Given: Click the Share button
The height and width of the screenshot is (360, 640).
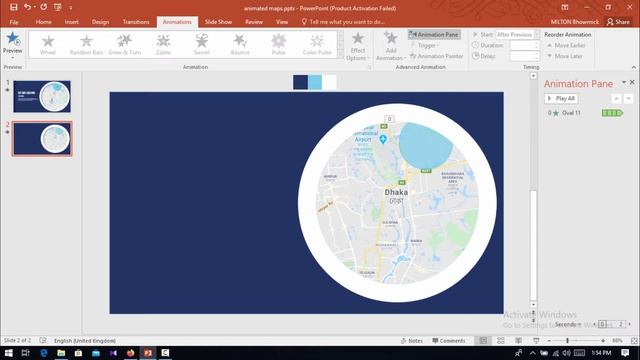Looking at the screenshot, I should (618, 22).
